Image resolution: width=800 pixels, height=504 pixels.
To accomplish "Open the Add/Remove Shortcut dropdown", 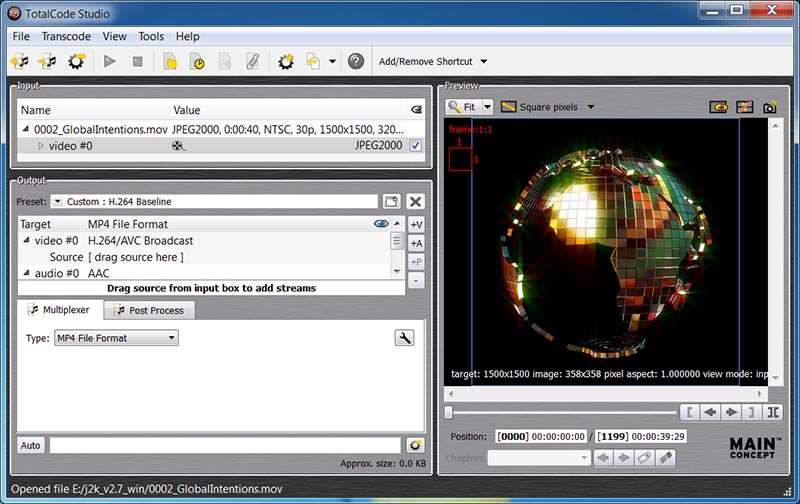I will [x=433, y=61].
